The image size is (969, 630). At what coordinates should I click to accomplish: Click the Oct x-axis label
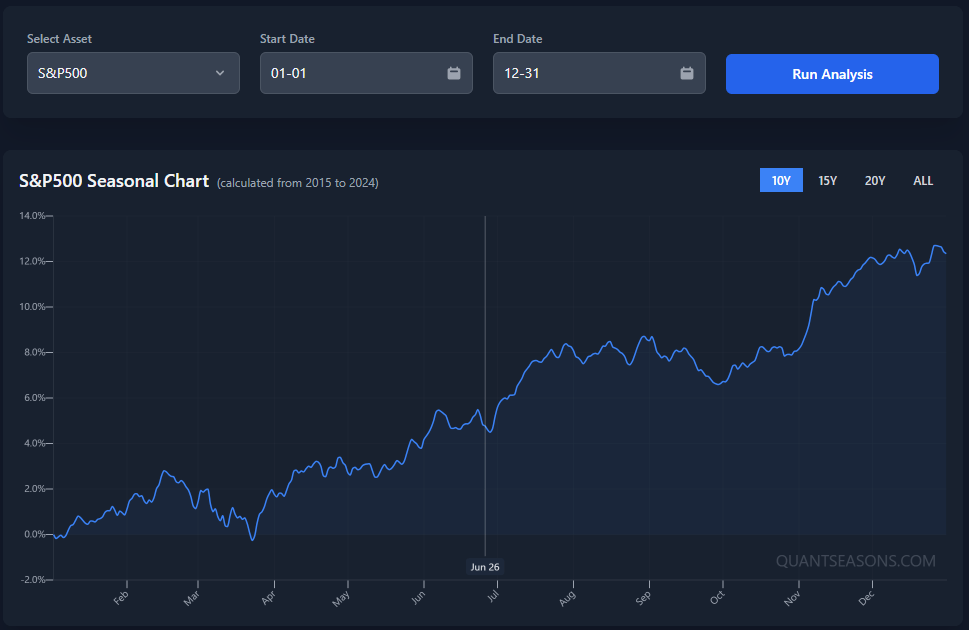(x=717, y=597)
